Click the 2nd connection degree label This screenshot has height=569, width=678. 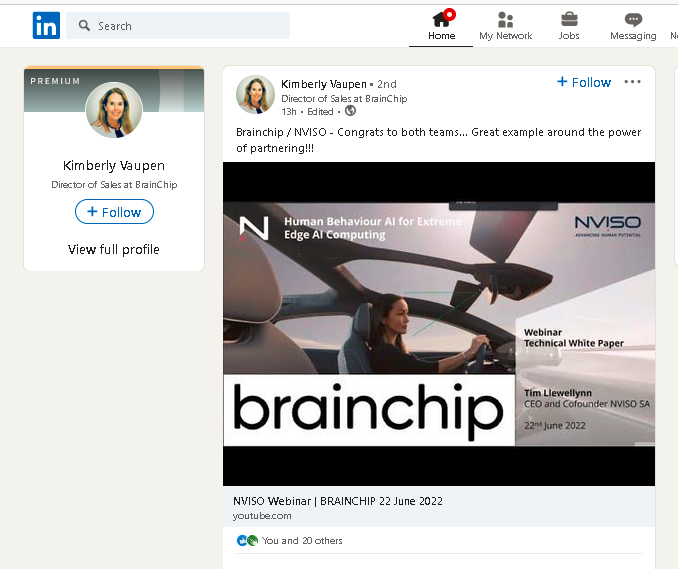point(387,84)
